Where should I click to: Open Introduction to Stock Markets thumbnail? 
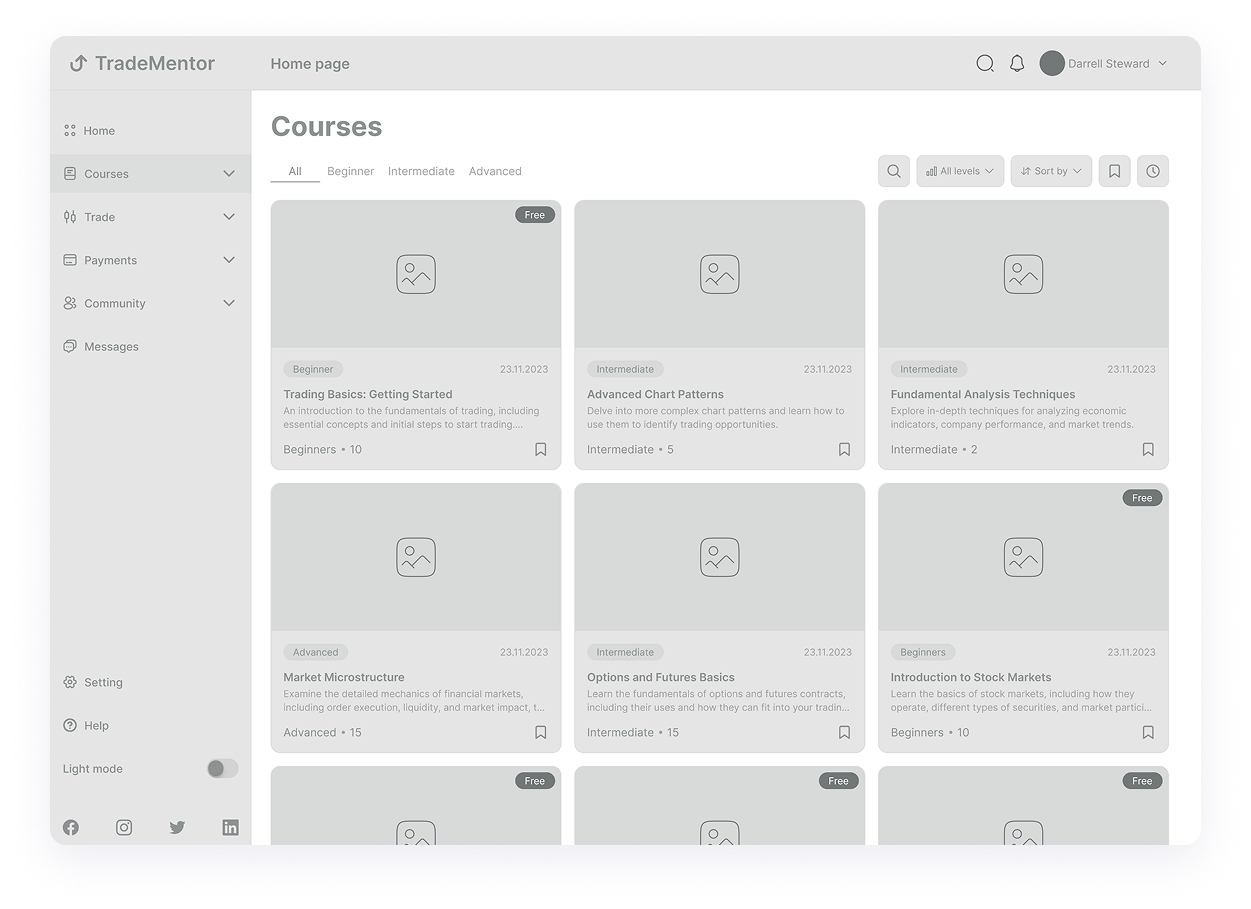click(x=1023, y=557)
